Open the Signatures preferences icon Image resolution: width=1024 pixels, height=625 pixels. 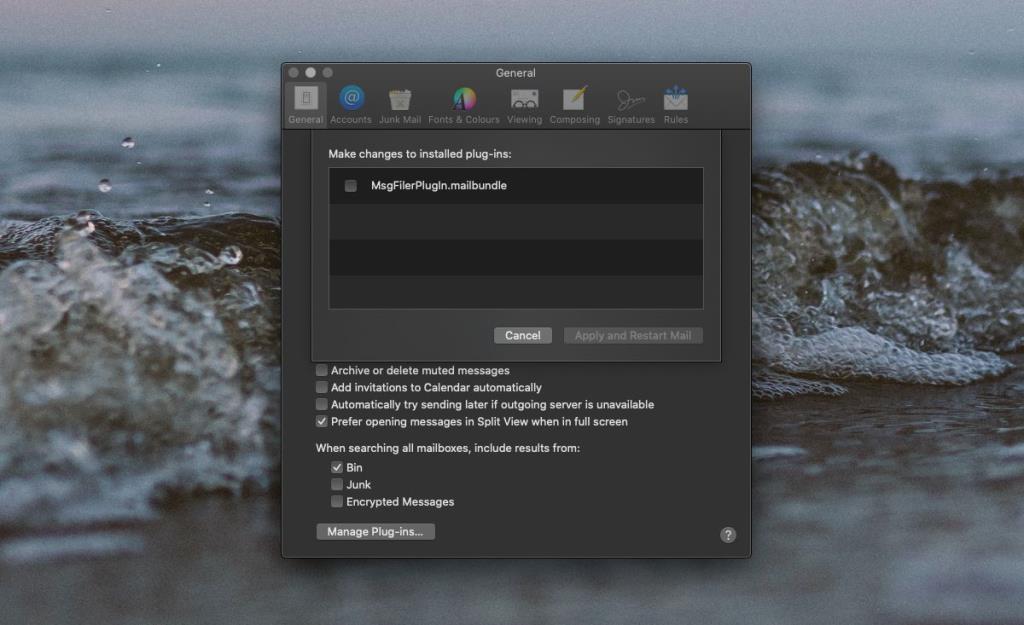630,100
